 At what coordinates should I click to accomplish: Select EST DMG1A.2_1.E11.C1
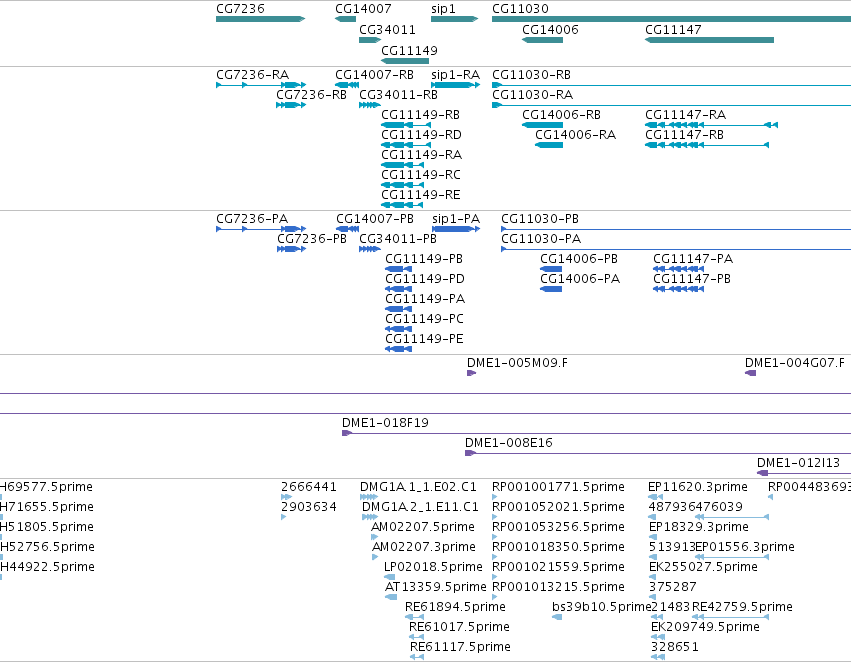(420, 507)
